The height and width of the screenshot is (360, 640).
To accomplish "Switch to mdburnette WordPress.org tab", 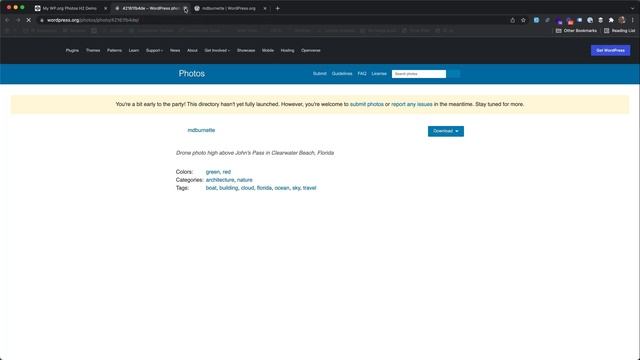I will pos(229,8).
